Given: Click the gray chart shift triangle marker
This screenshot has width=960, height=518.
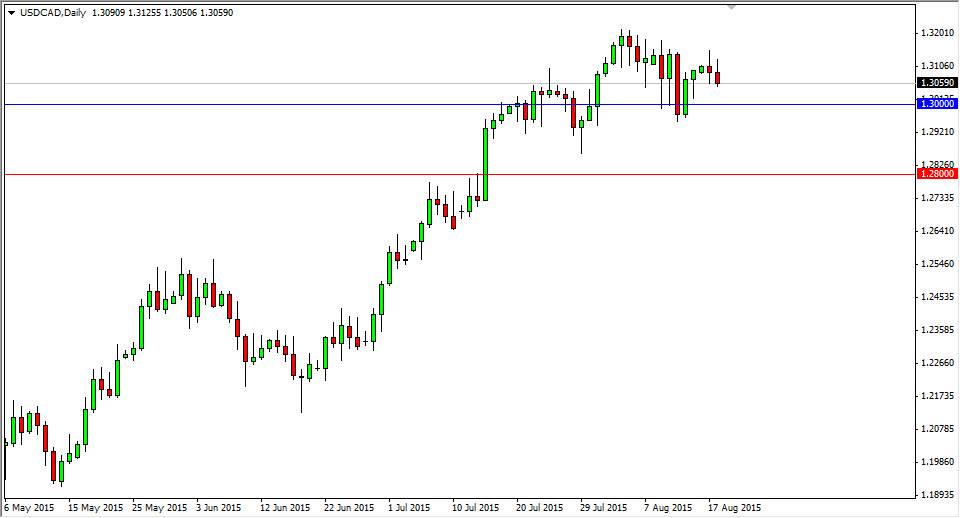Looking at the screenshot, I should pyautogui.click(x=730, y=7).
